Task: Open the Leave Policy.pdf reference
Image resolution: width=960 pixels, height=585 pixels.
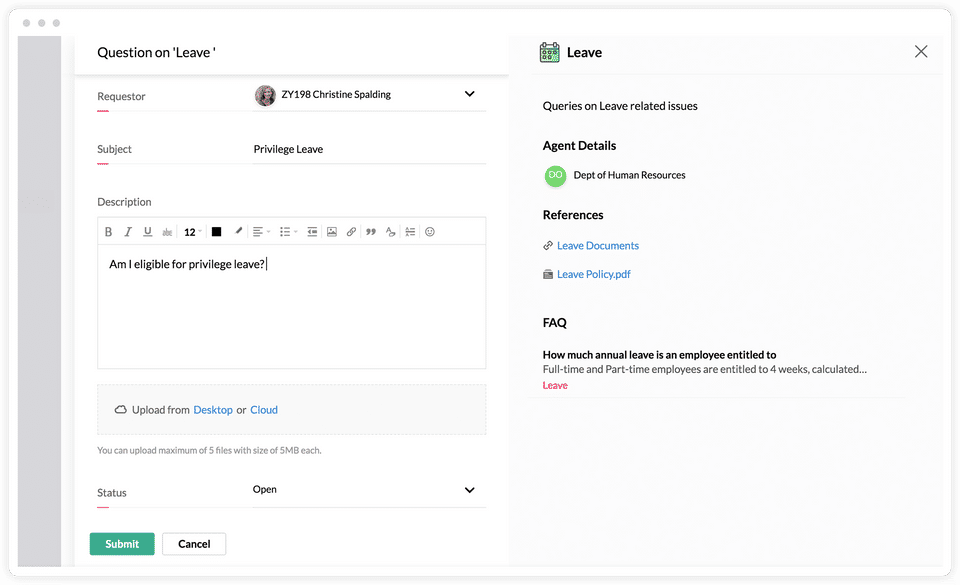Action: (593, 274)
